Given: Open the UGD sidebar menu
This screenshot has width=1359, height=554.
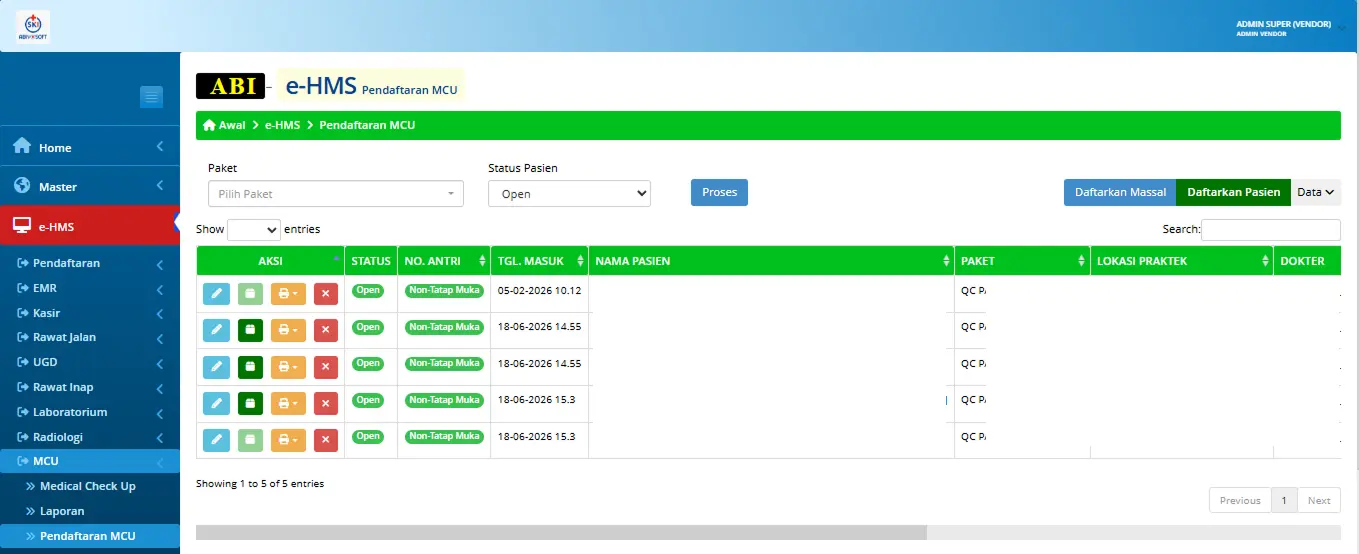Looking at the screenshot, I should (90, 362).
